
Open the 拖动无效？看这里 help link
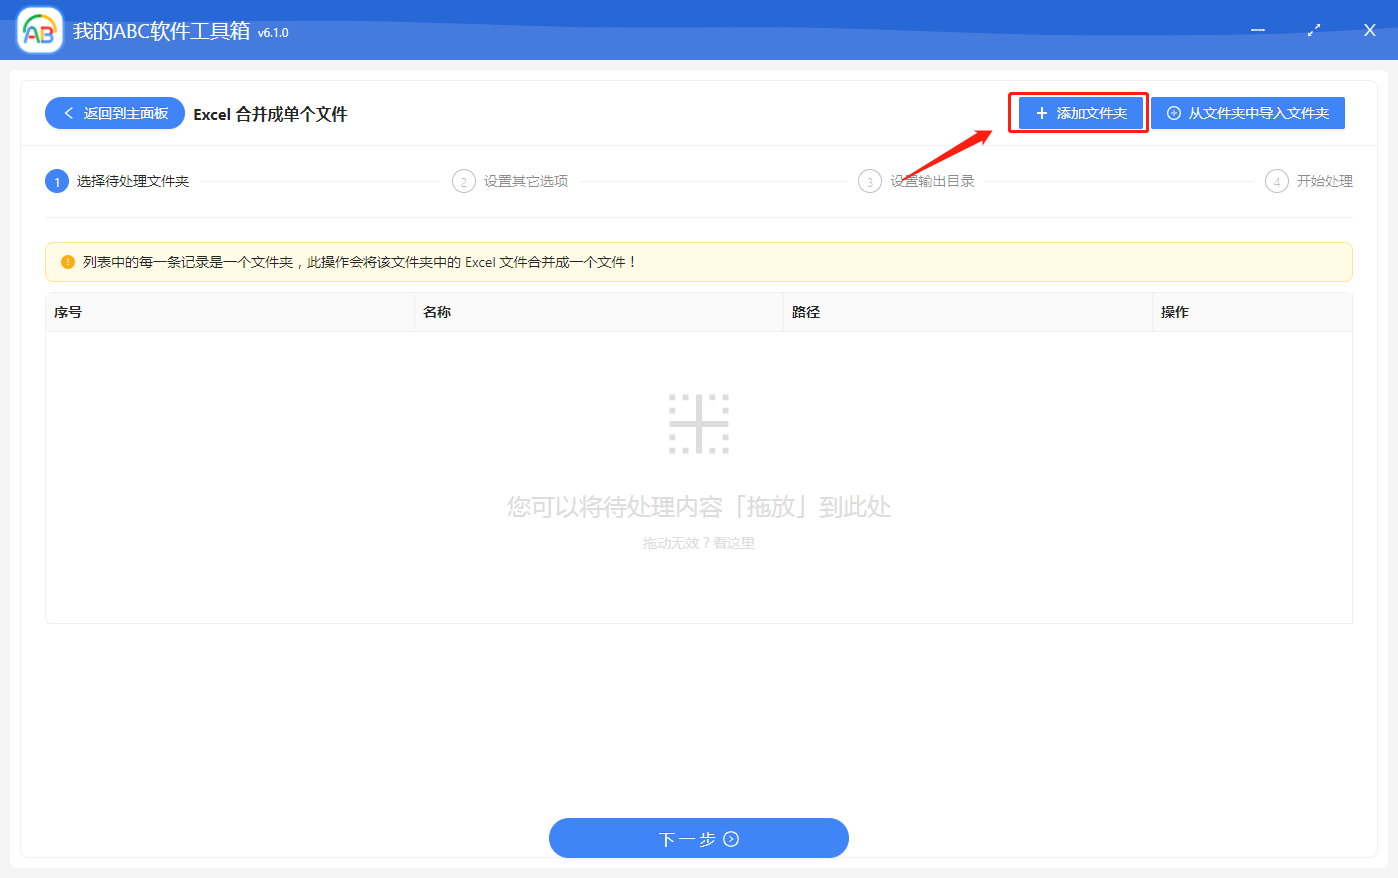(x=698, y=543)
